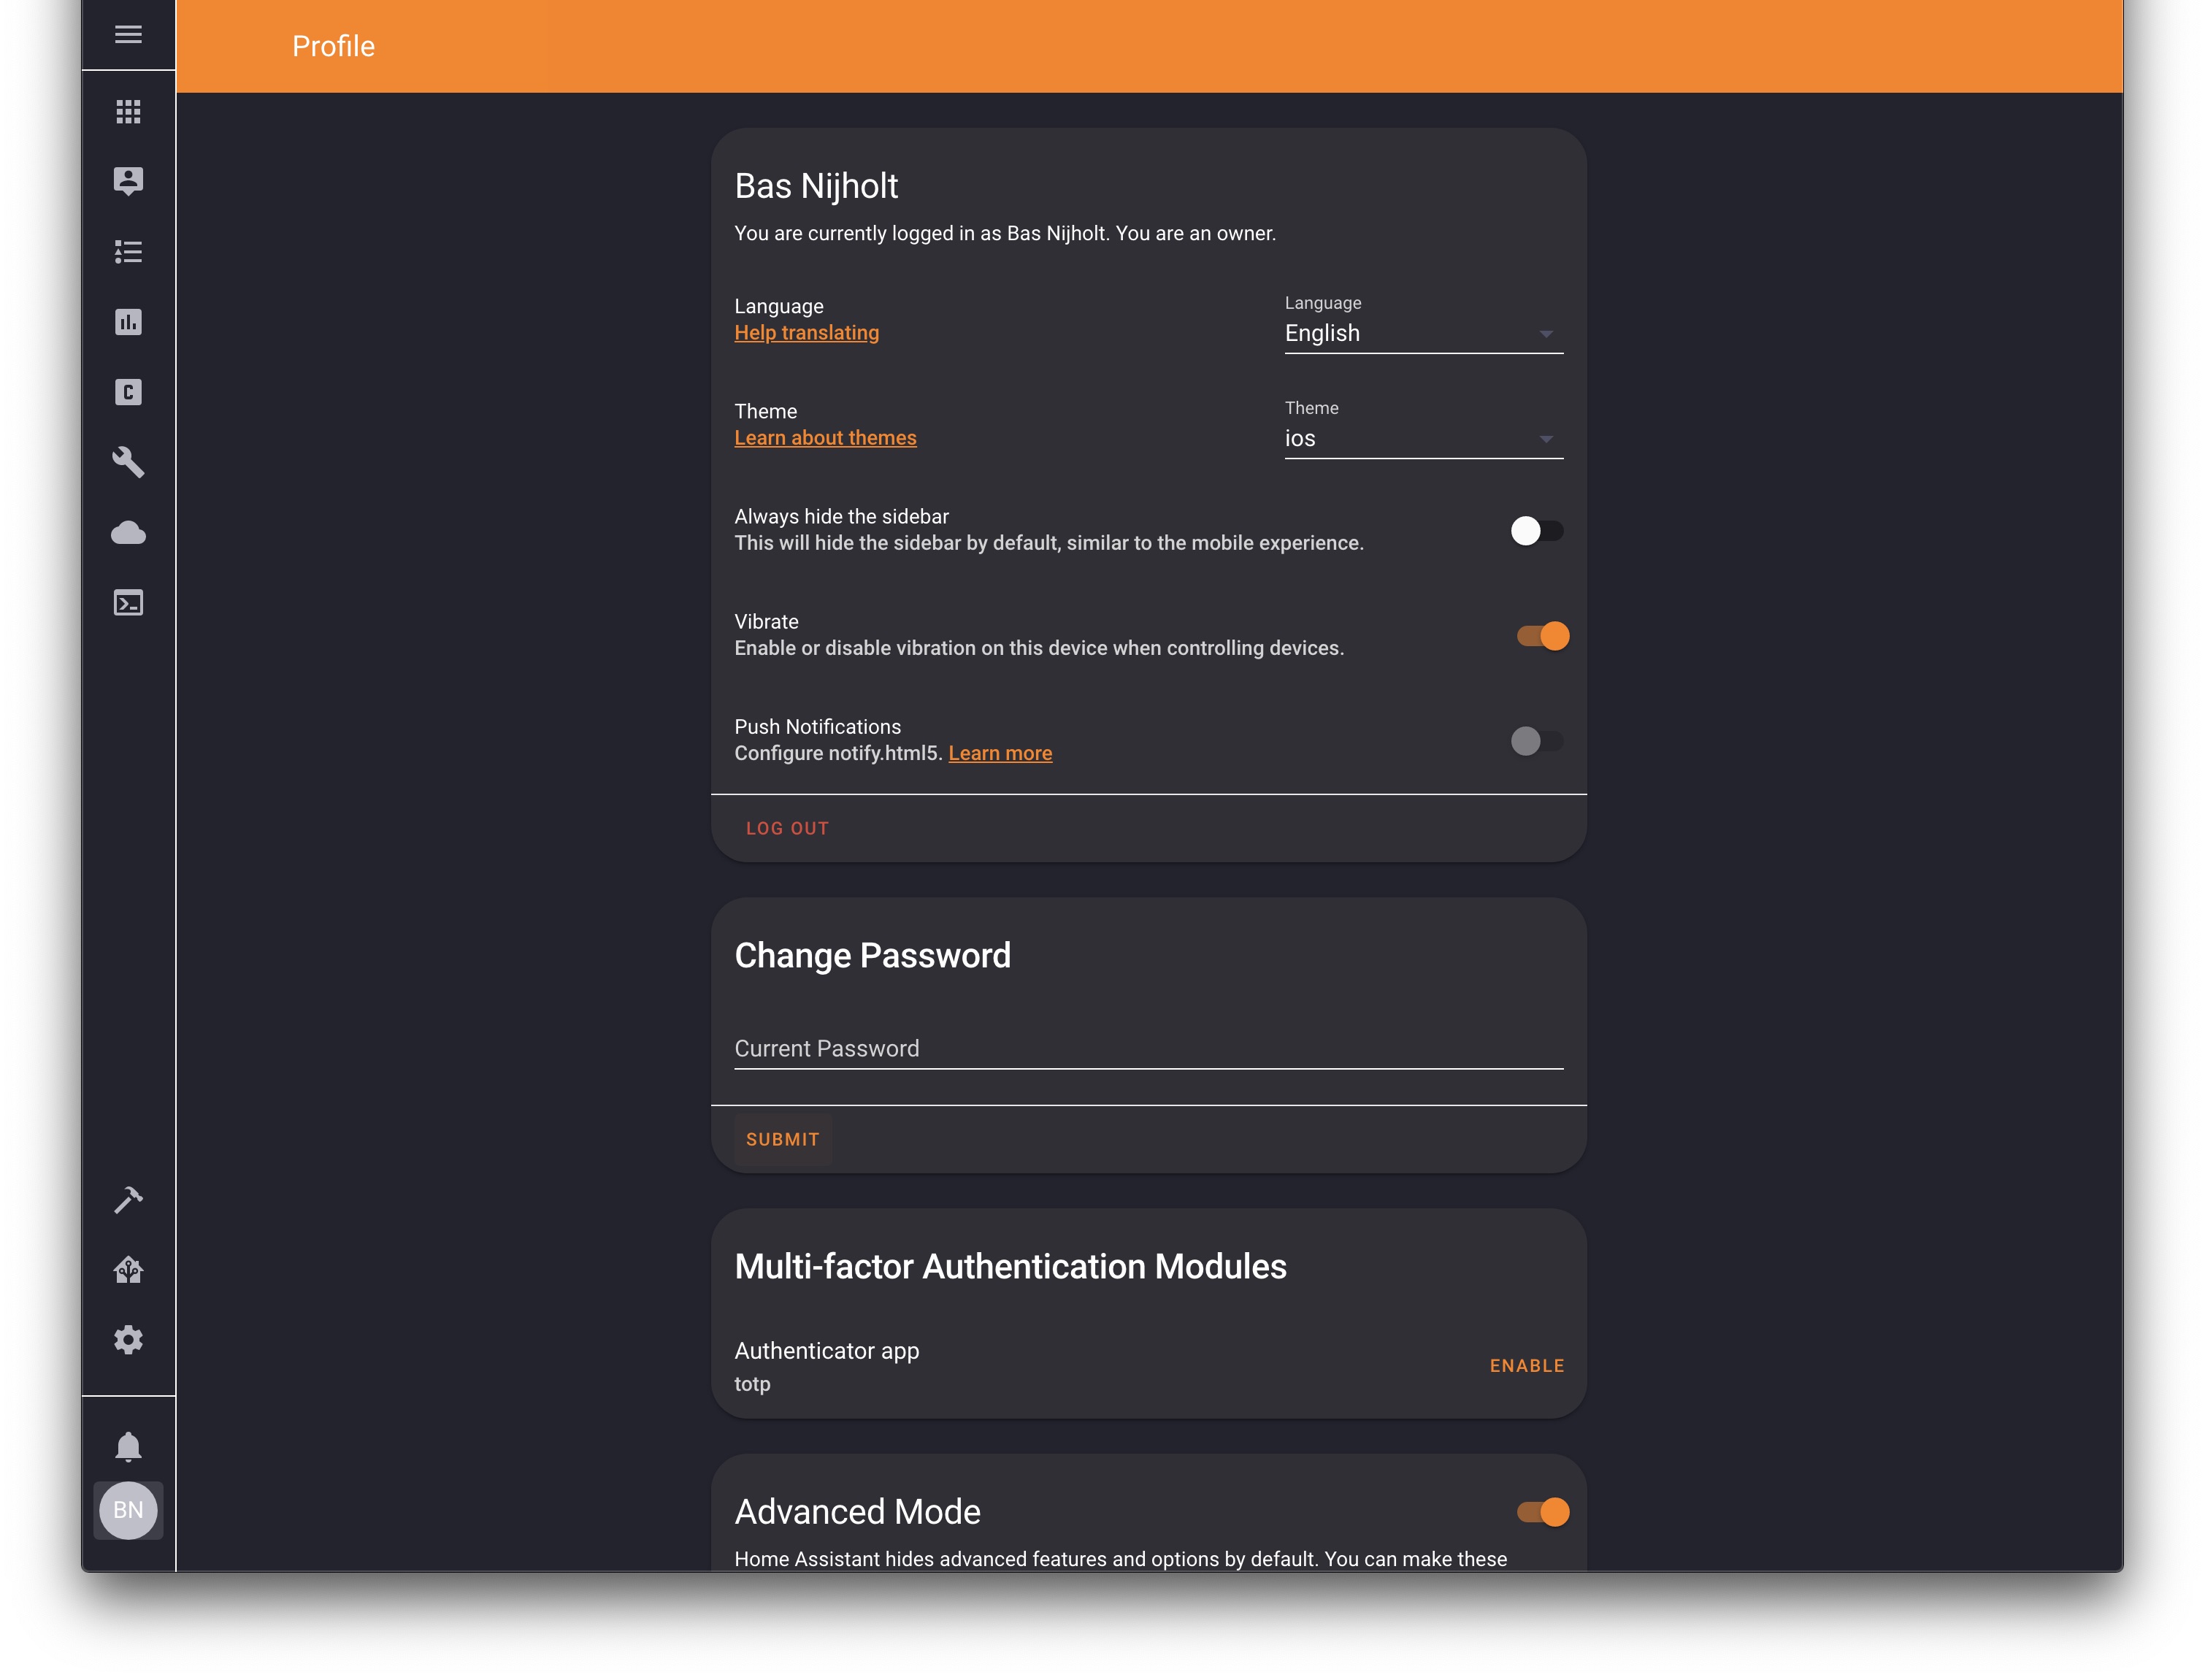Turn off Advanced Mode switch
The width and height of the screenshot is (2205, 1680).
click(x=1542, y=1512)
